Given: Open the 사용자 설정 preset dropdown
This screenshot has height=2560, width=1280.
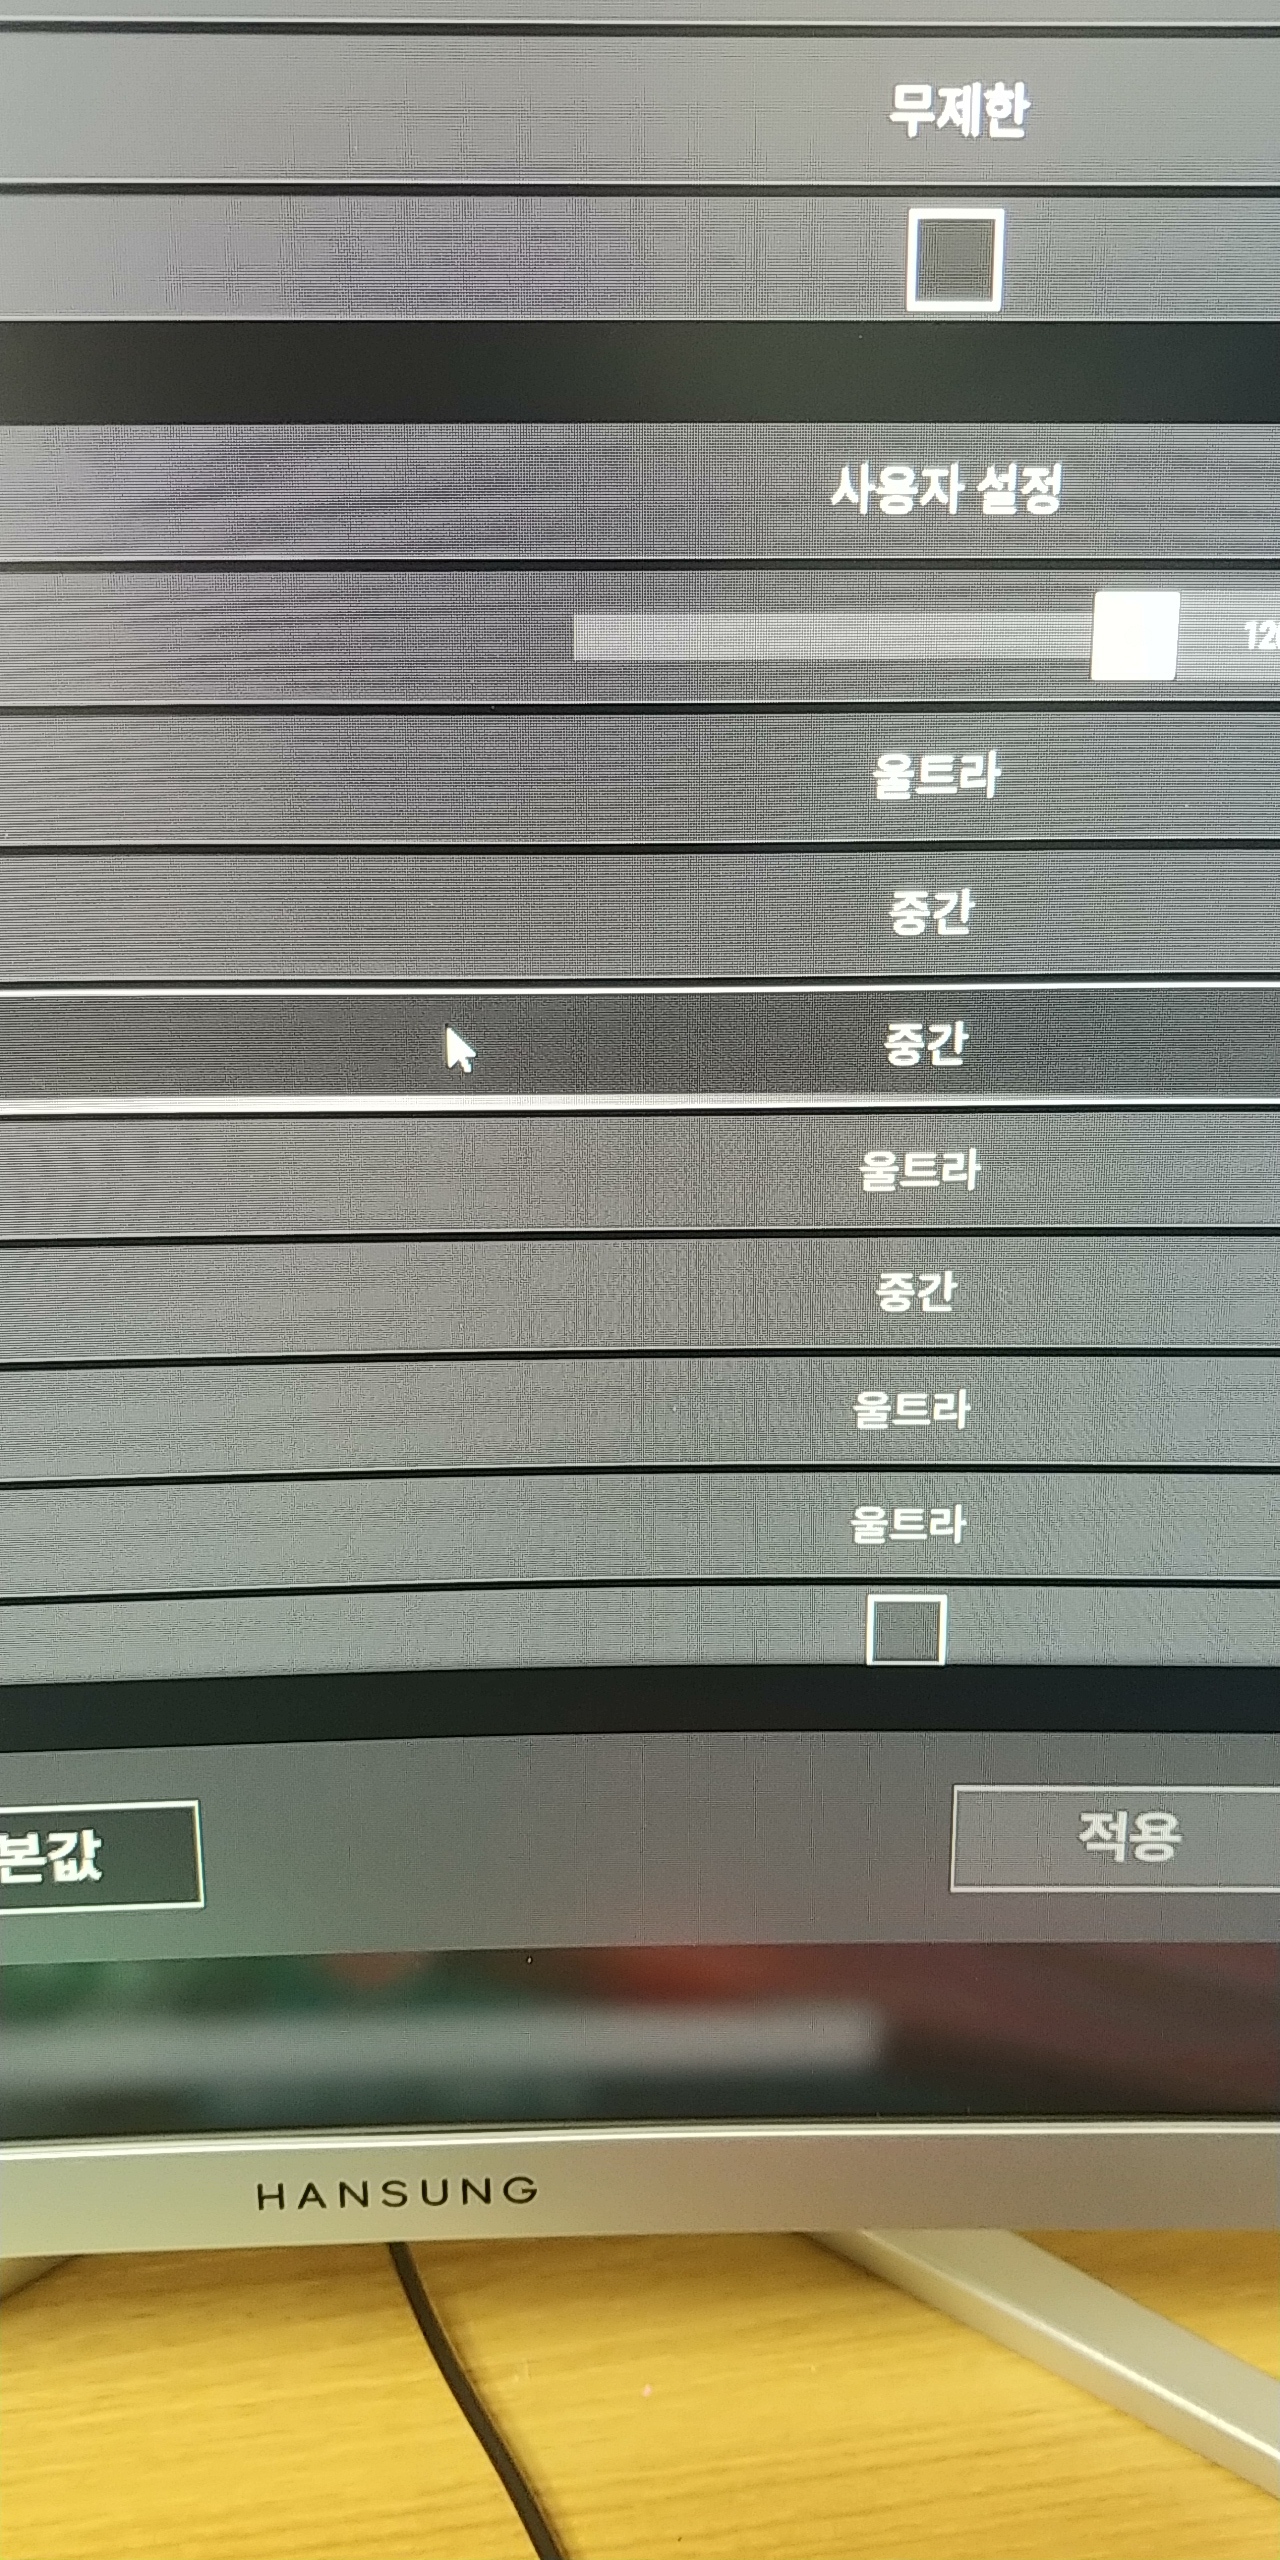Looking at the screenshot, I should click(x=946, y=491).
